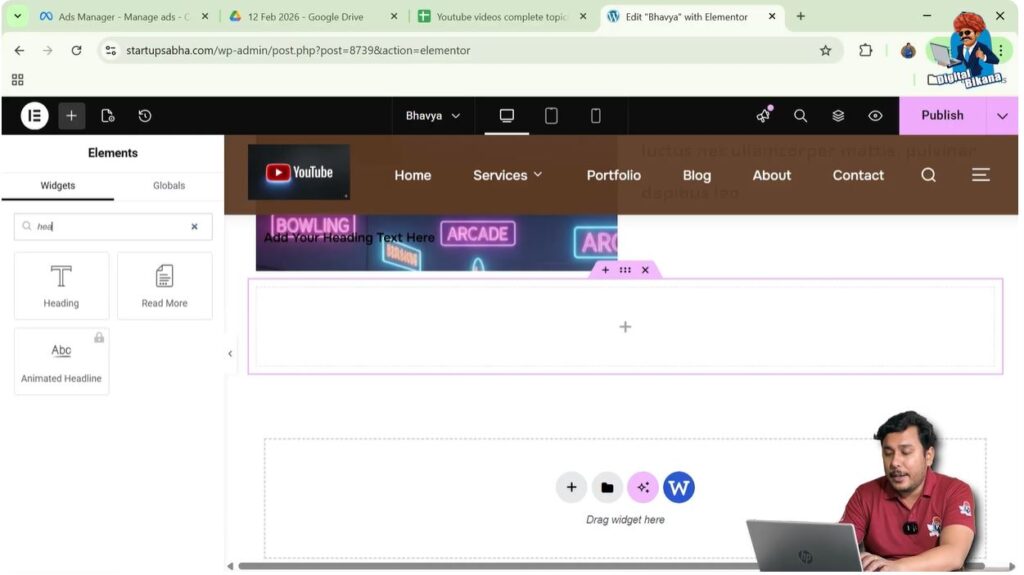Switch to the Globals tab
Viewport: 1024px width, 575px height.
168,186
